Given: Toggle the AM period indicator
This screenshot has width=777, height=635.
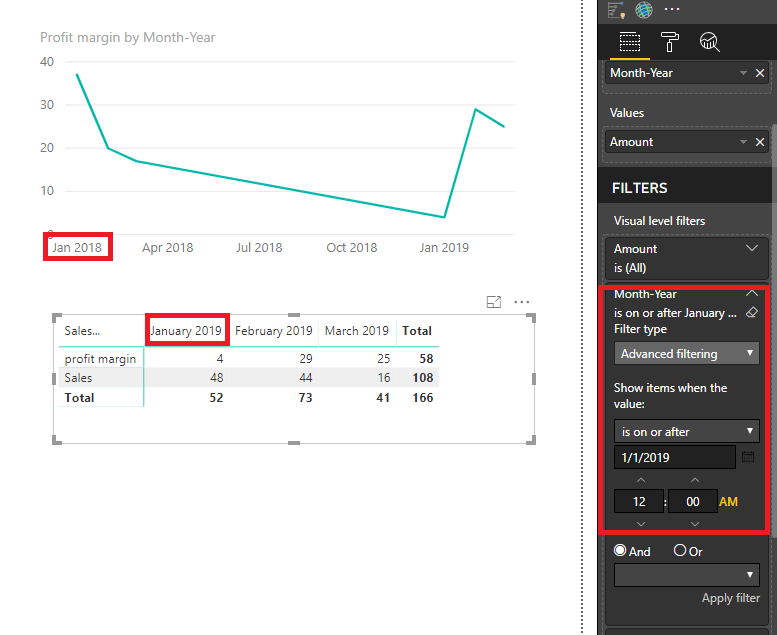Looking at the screenshot, I should pos(728,502).
